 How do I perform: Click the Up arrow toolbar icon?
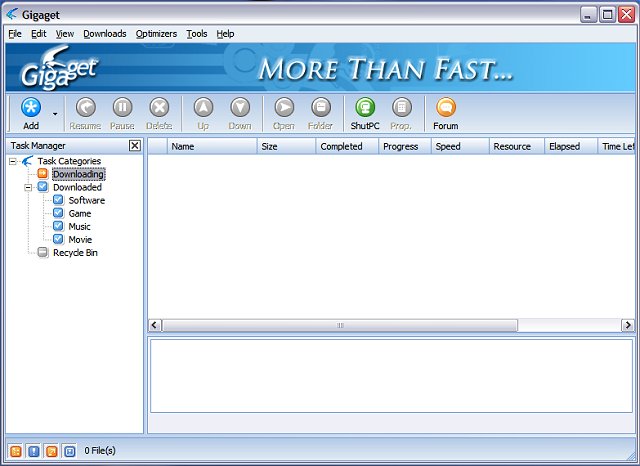(203, 108)
